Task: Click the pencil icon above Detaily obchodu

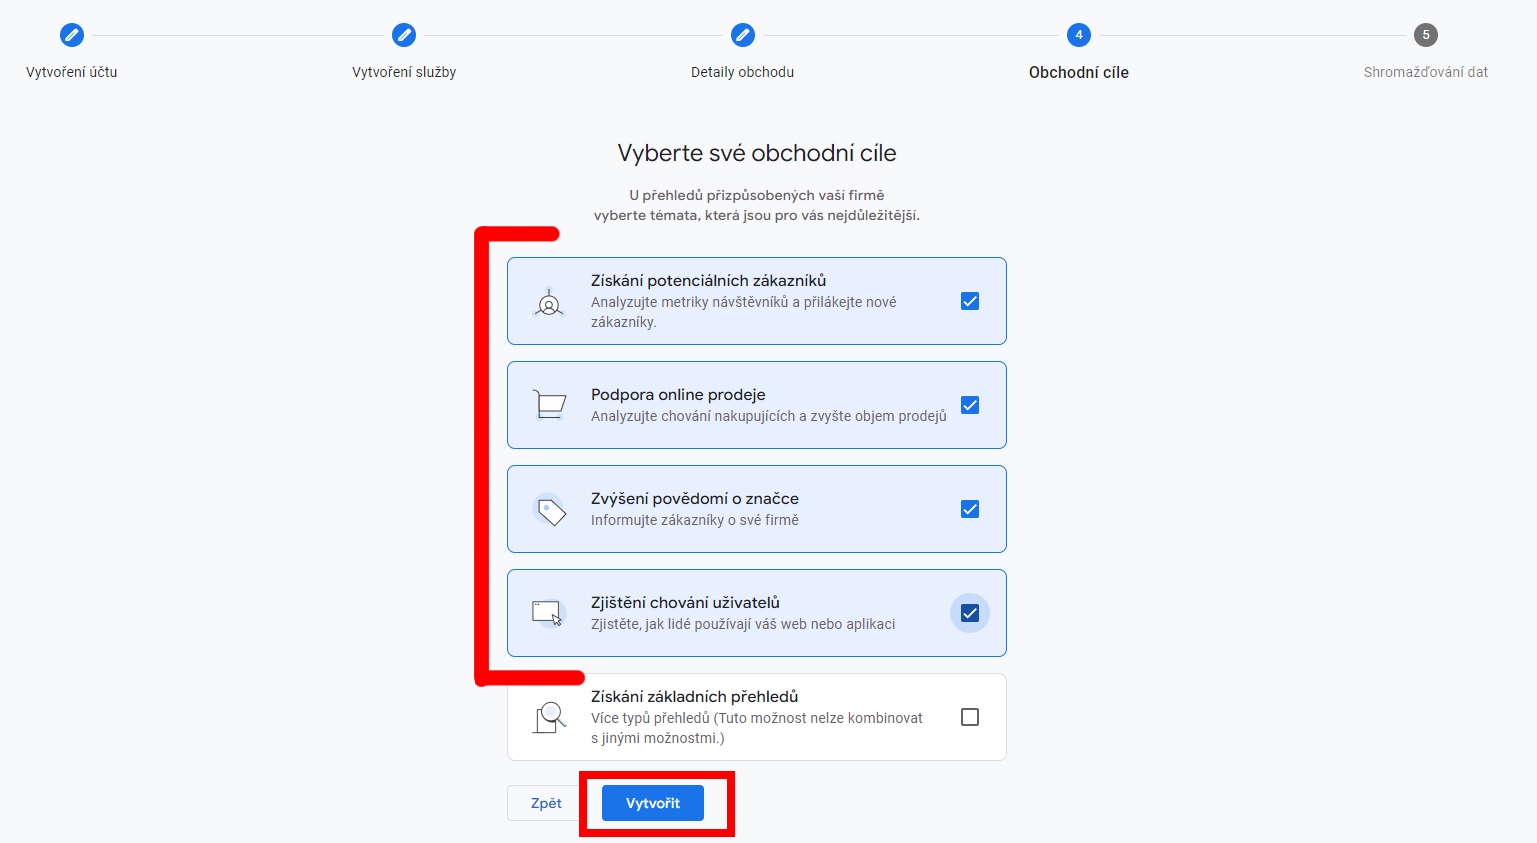Action: pyautogui.click(x=742, y=35)
